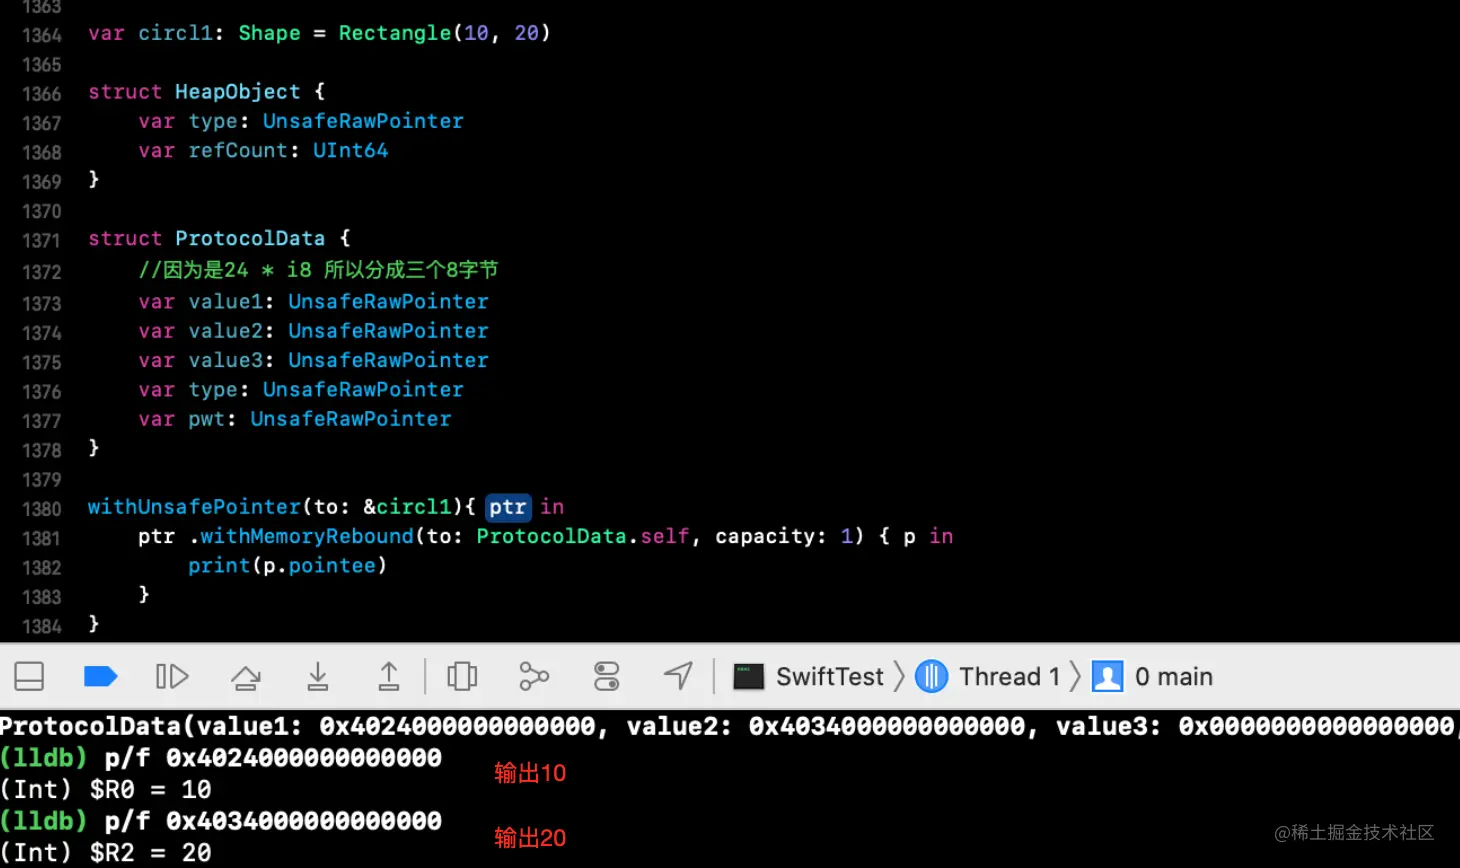Click the Chinese comment on line 1372

coord(318,270)
